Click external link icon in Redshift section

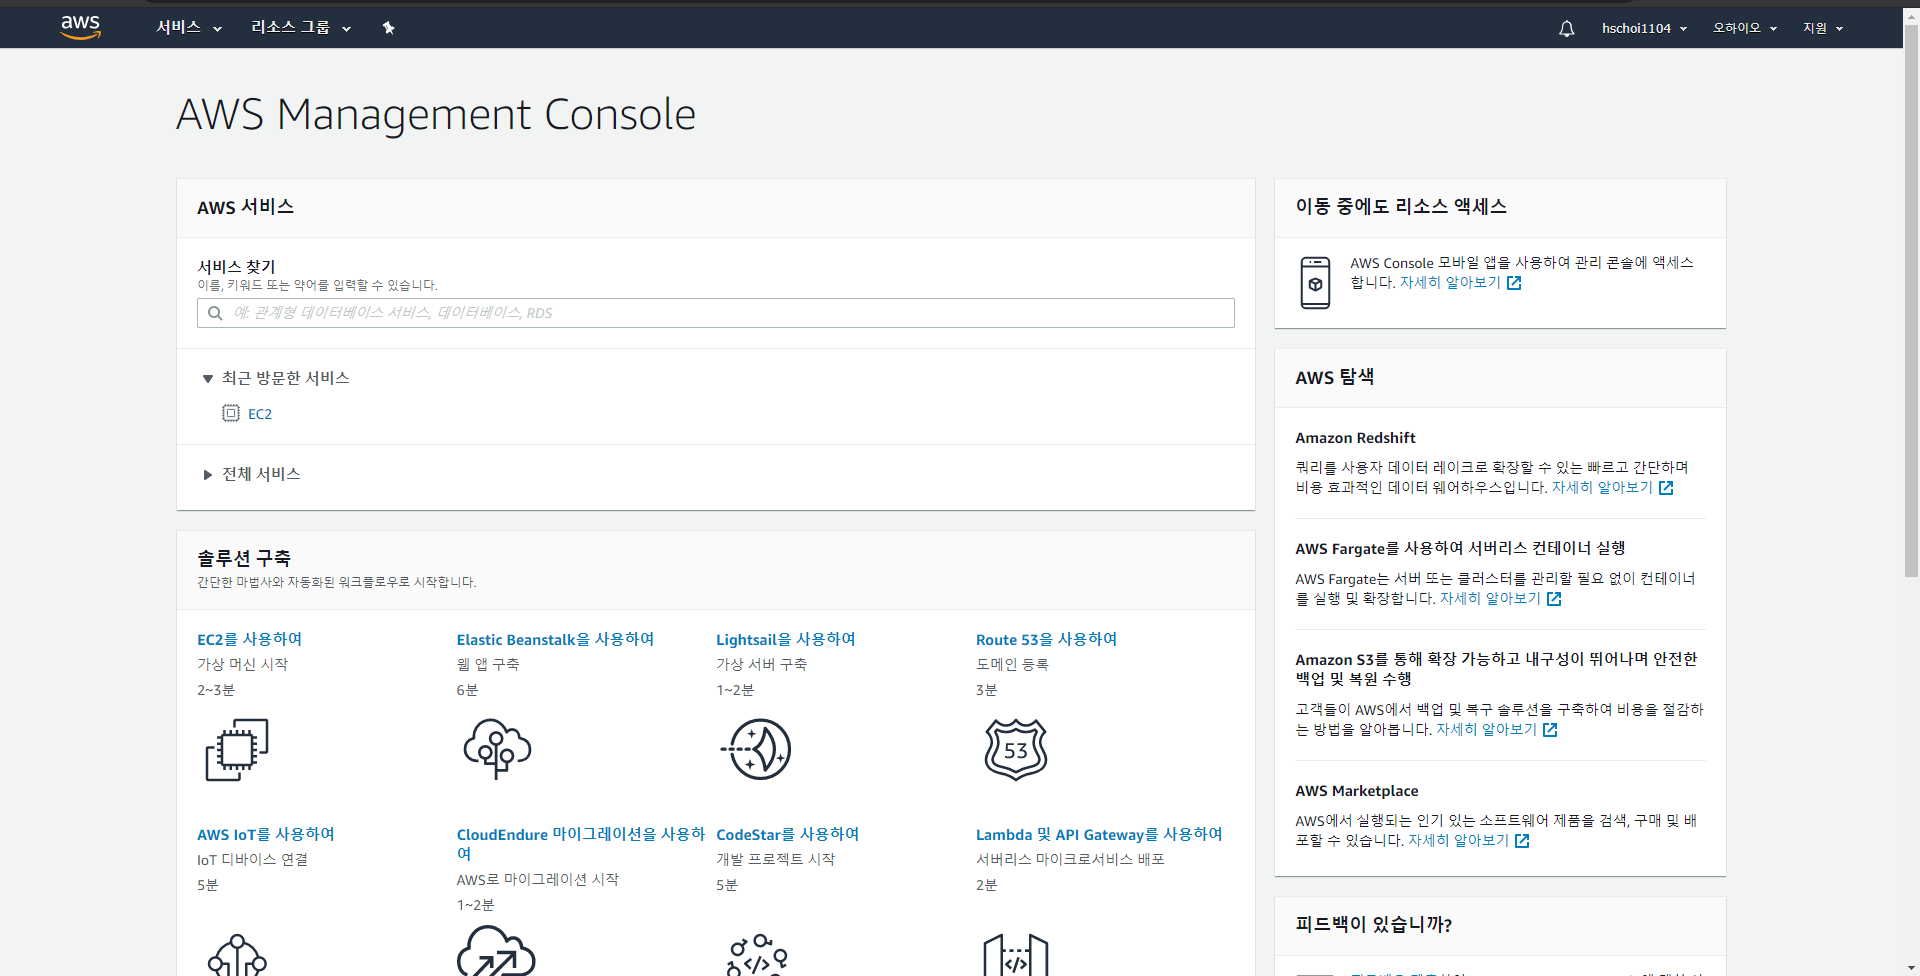click(x=1666, y=488)
